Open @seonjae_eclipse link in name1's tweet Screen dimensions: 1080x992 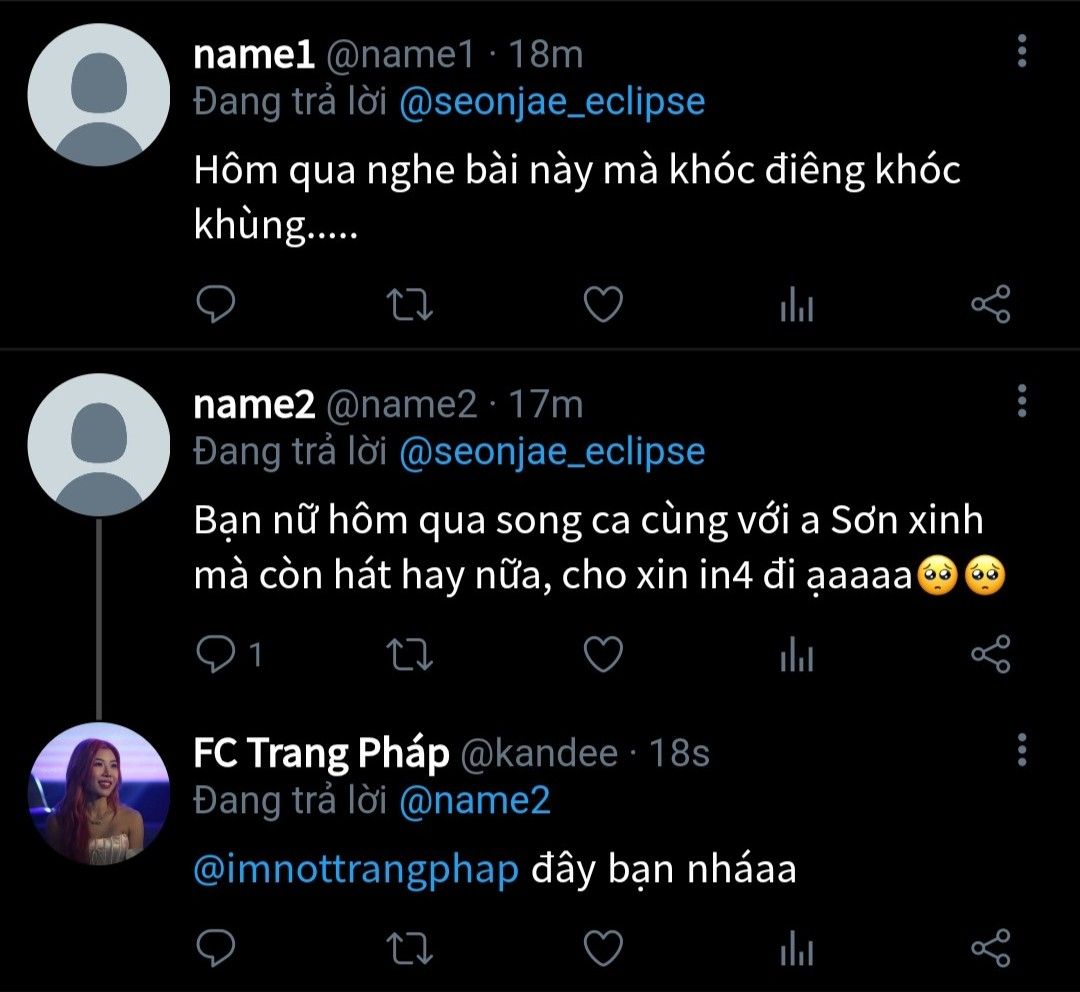(552, 102)
